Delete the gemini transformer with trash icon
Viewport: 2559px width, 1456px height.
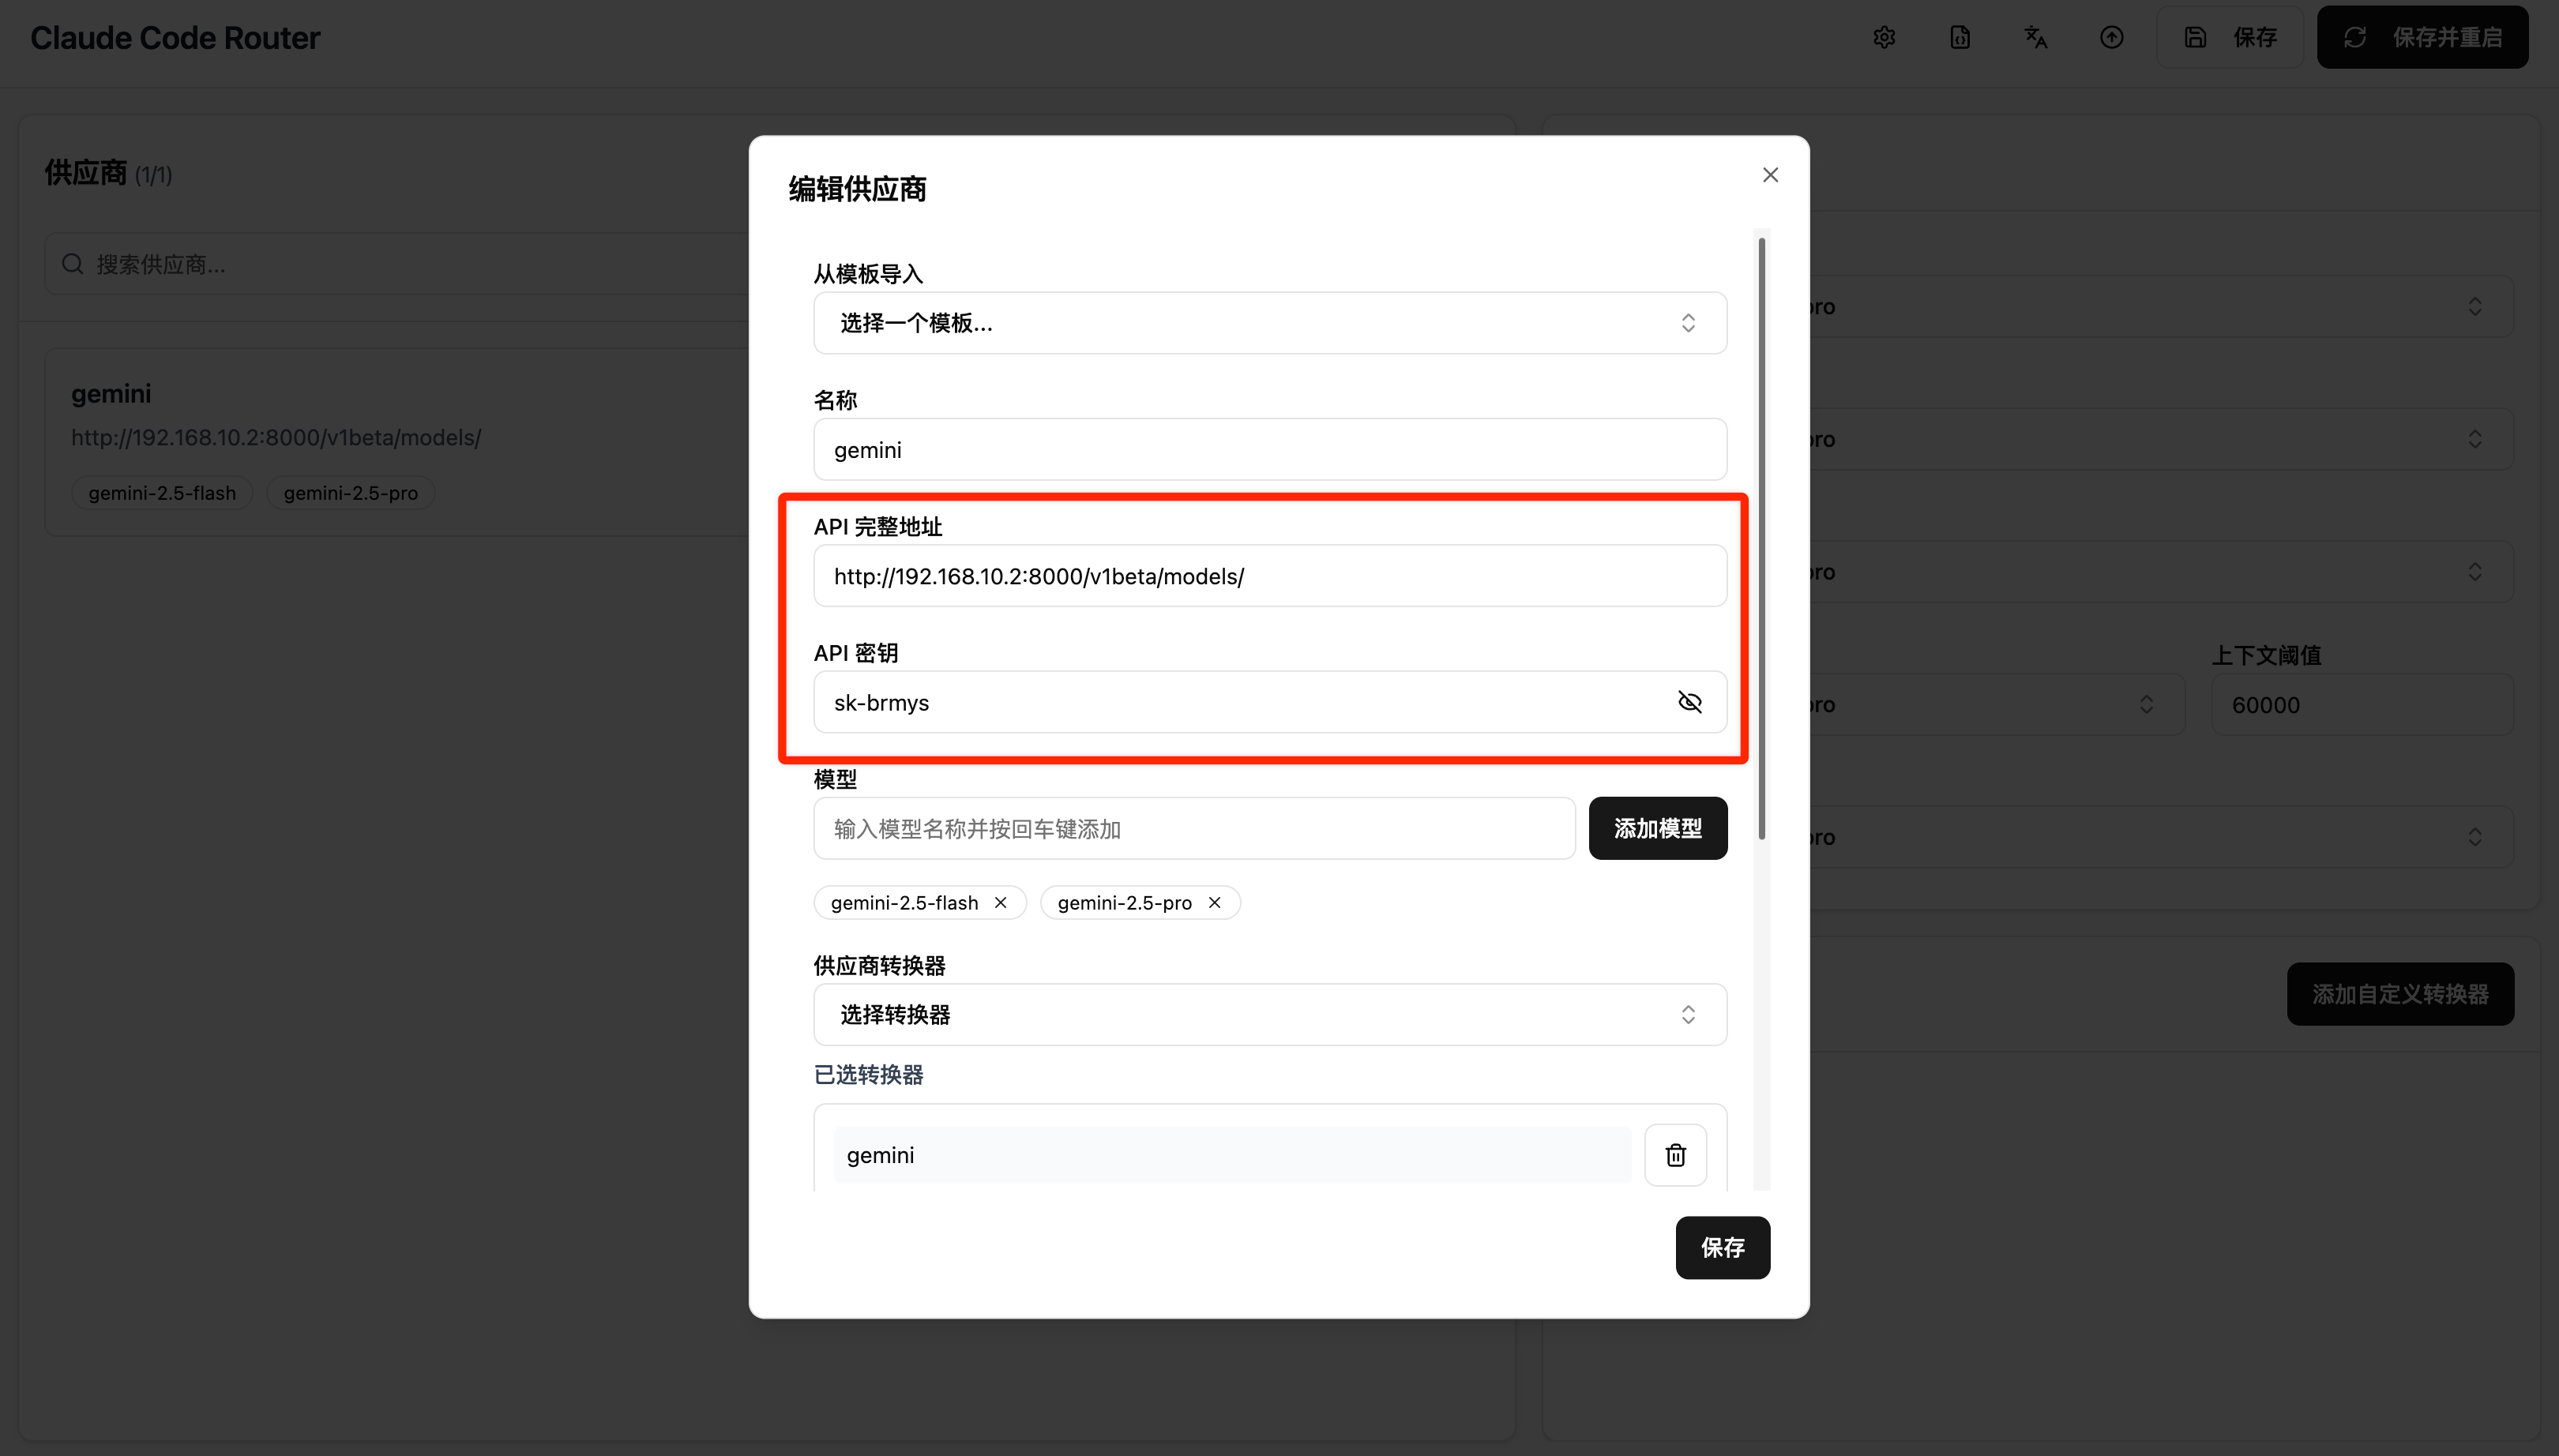pyautogui.click(x=1675, y=1155)
